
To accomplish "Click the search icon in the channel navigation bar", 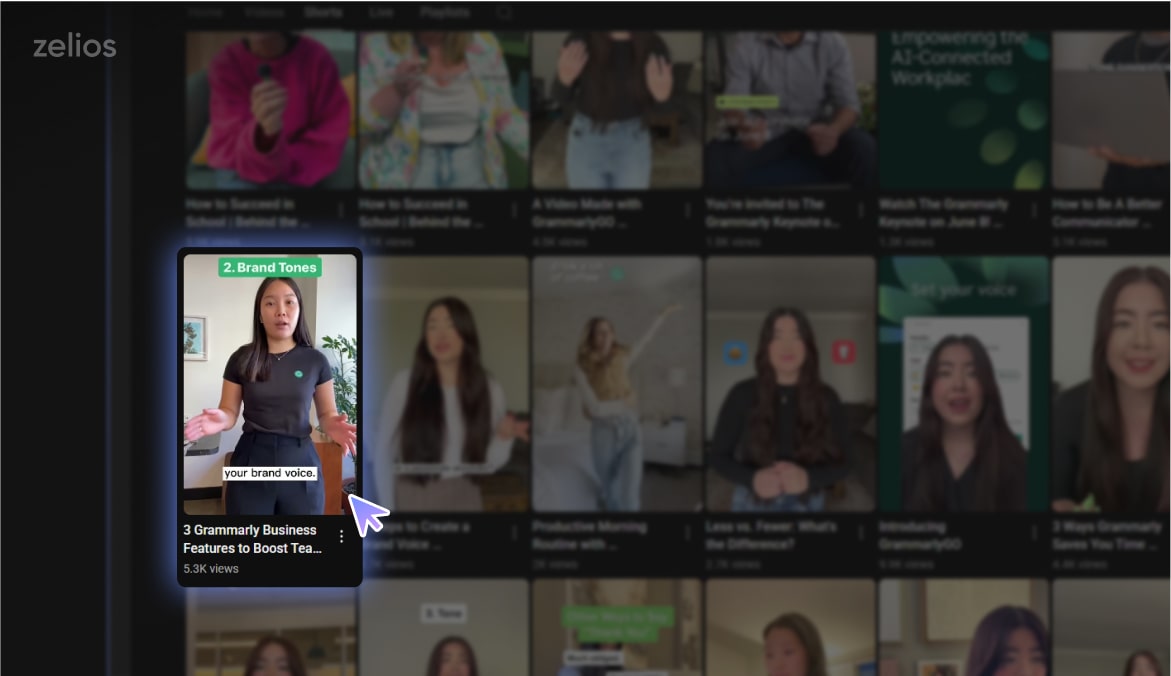I will tap(505, 12).
